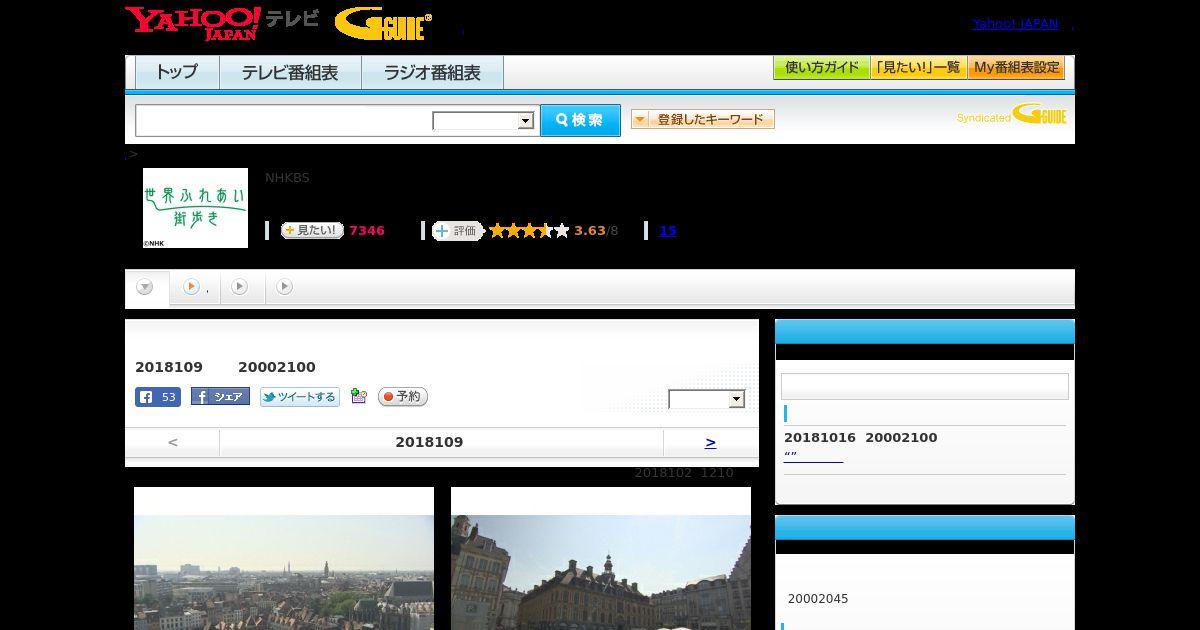Select the down-arrow program tab
The width and height of the screenshot is (1200, 630).
(146, 287)
